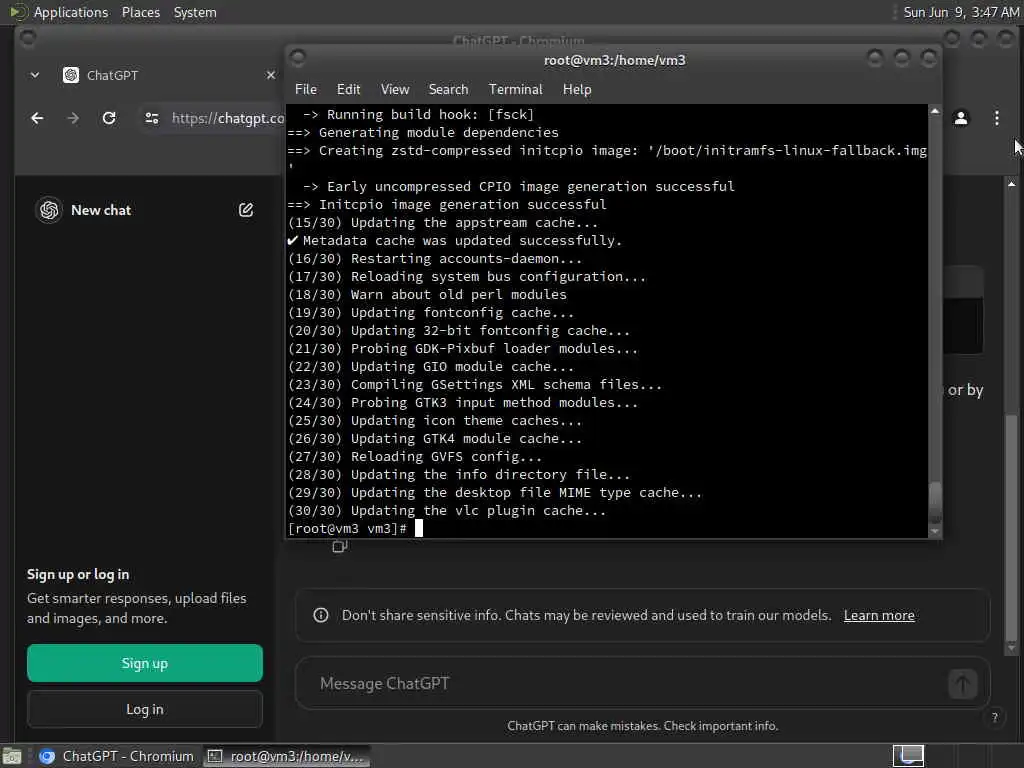Open the System menu
This screenshot has height=768, width=1024.
tap(195, 12)
